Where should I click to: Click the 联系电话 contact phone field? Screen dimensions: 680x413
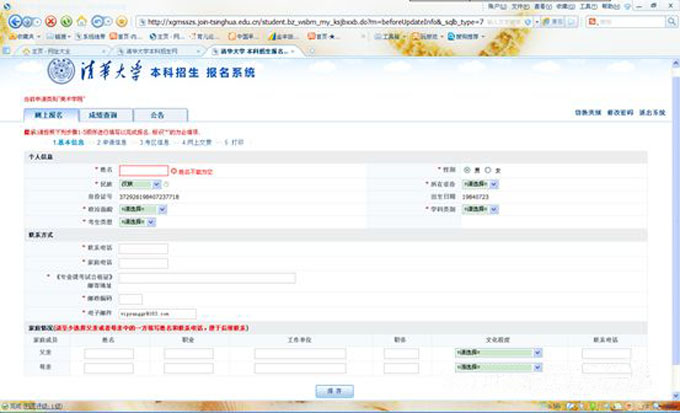tap(144, 249)
